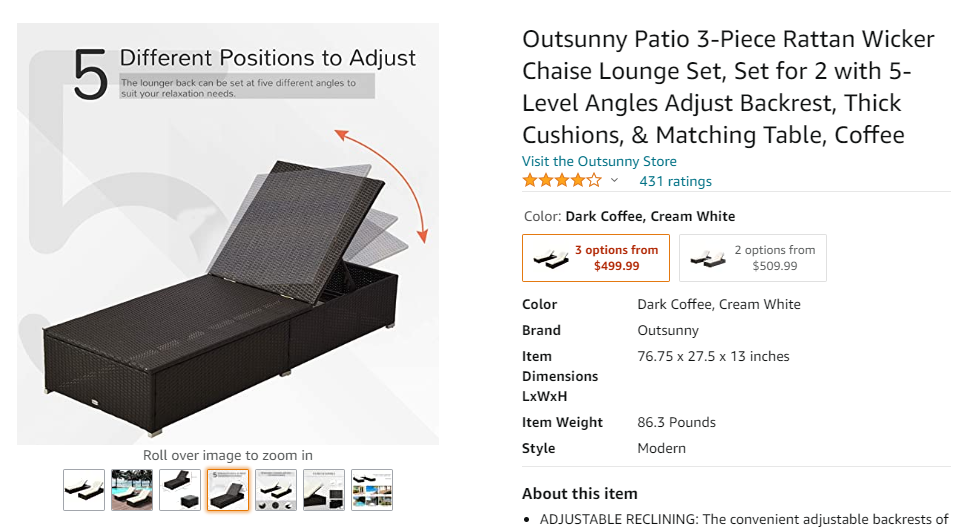Click the star rating icons
The width and height of the screenshot is (971, 531).
[x=562, y=181]
